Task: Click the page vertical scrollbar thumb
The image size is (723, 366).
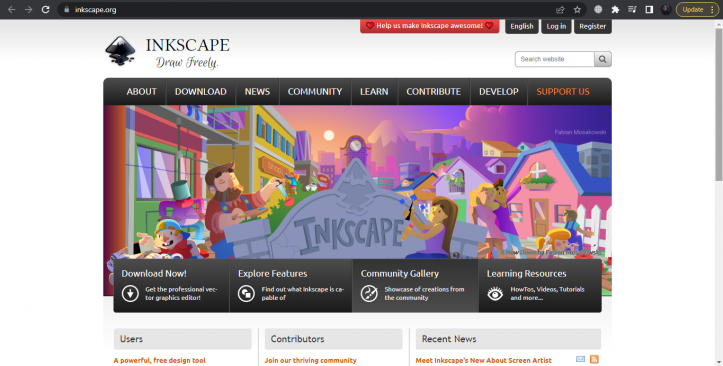Action: 719,104
